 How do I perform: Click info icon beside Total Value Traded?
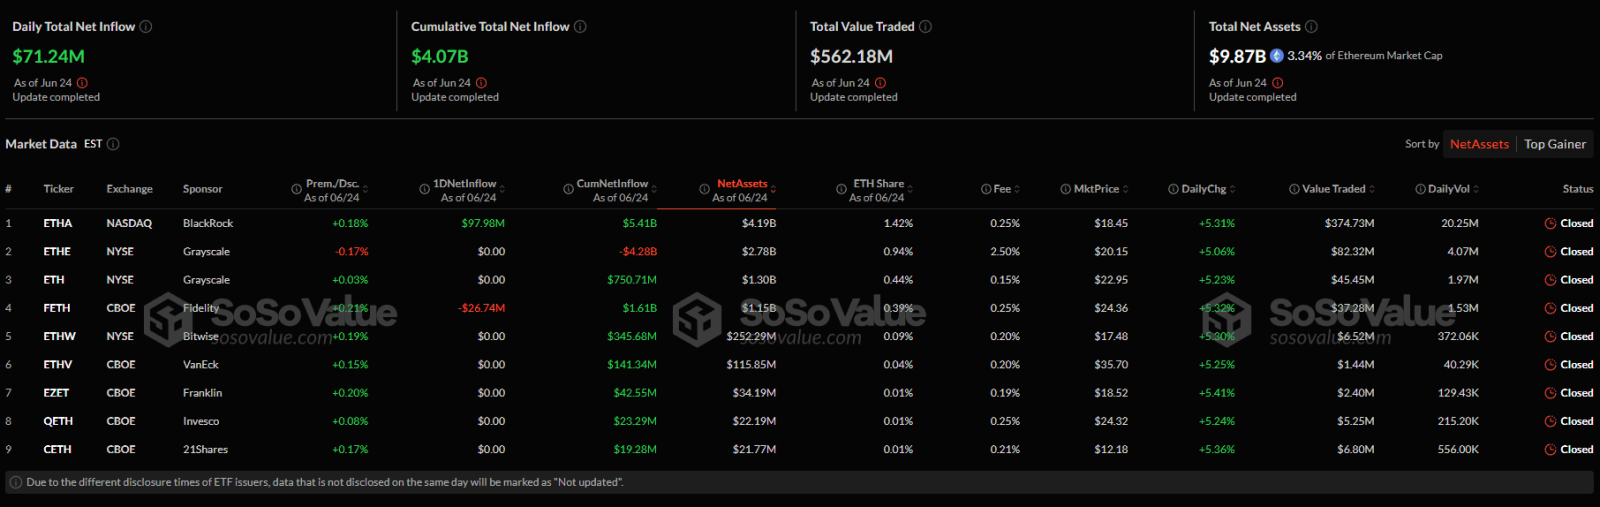[x=925, y=27]
